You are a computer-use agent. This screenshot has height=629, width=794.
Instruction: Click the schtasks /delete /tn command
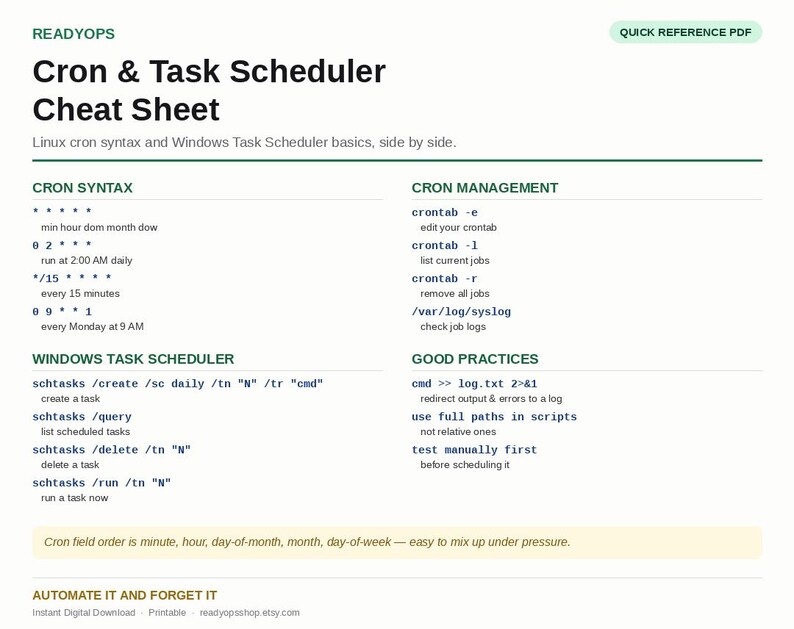111,450
